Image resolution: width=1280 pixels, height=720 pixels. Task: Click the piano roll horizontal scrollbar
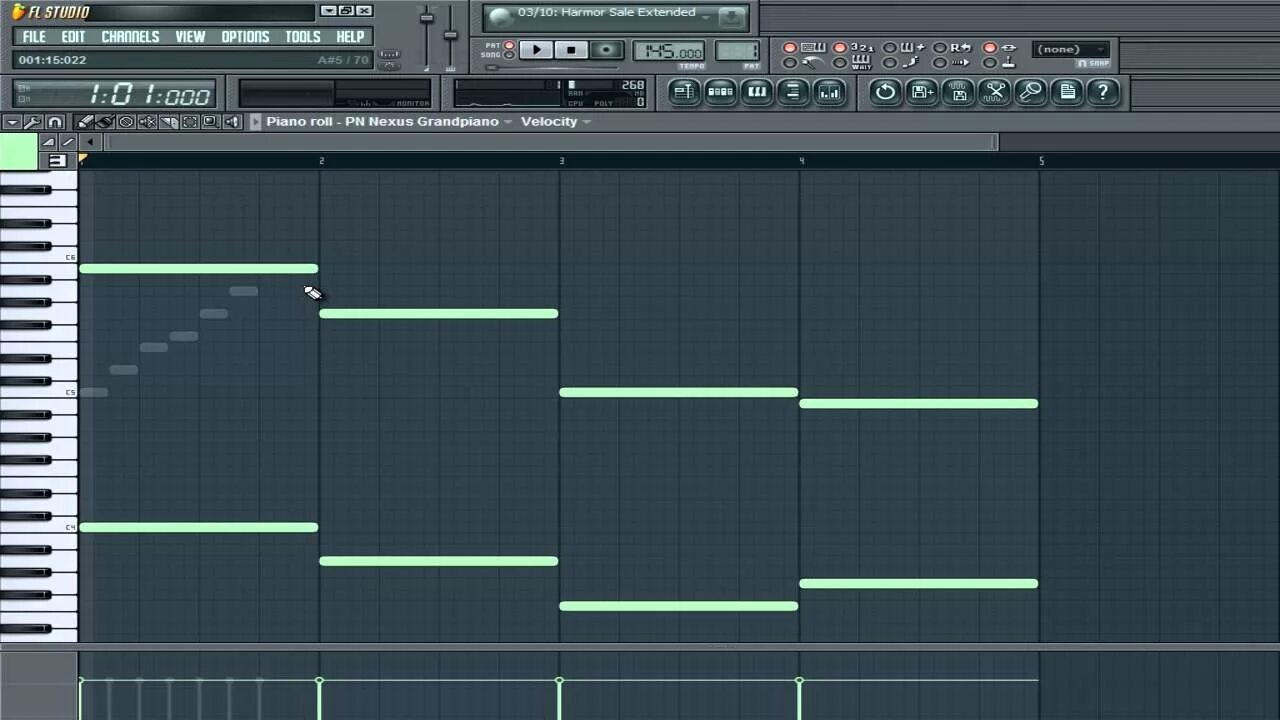coord(552,142)
